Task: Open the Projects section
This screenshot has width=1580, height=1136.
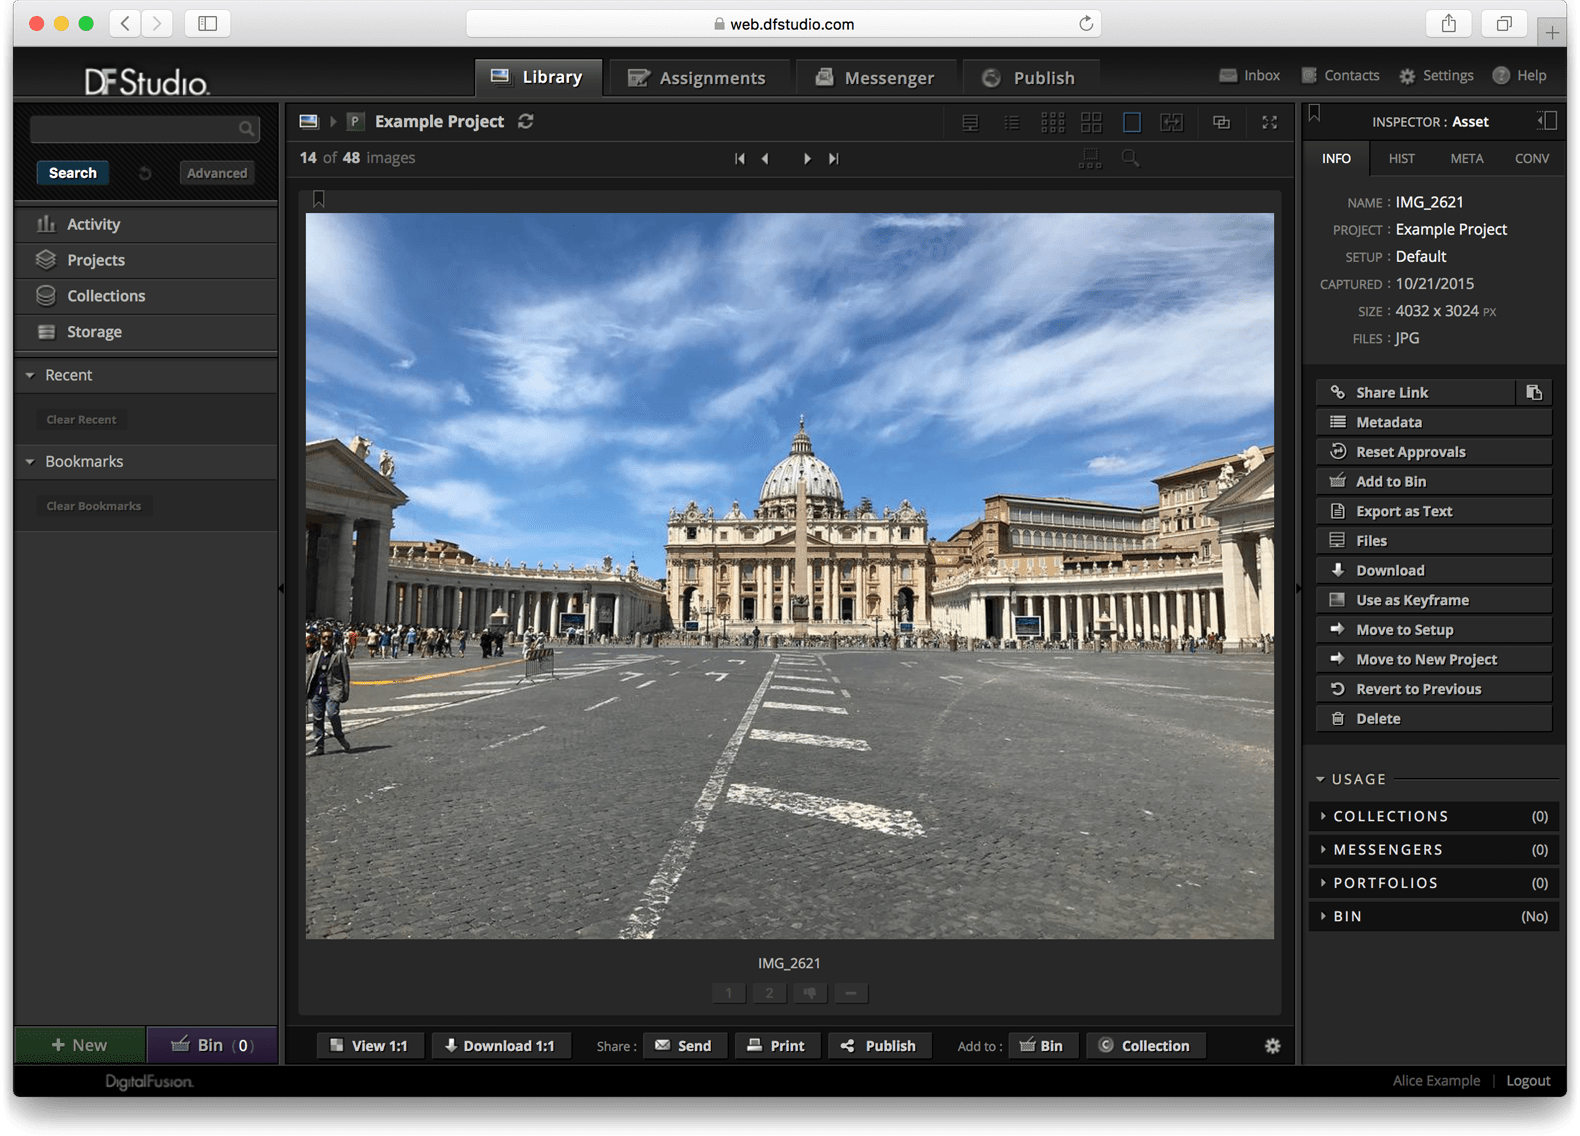Action: click(146, 260)
